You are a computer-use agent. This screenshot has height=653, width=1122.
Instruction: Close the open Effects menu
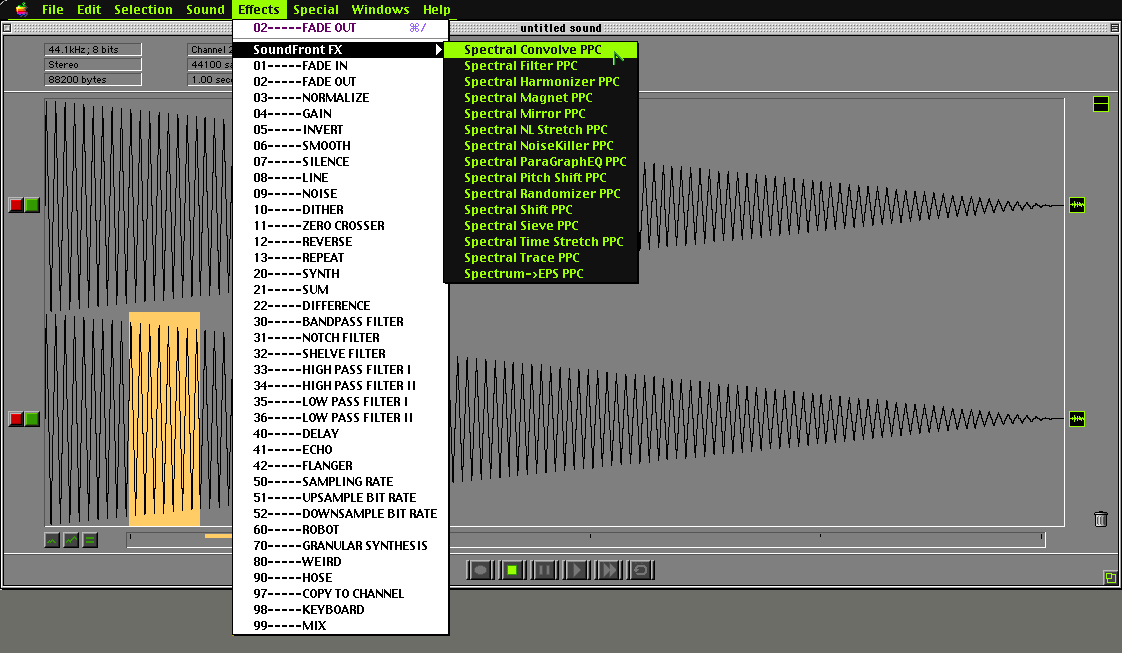(x=259, y=9)
